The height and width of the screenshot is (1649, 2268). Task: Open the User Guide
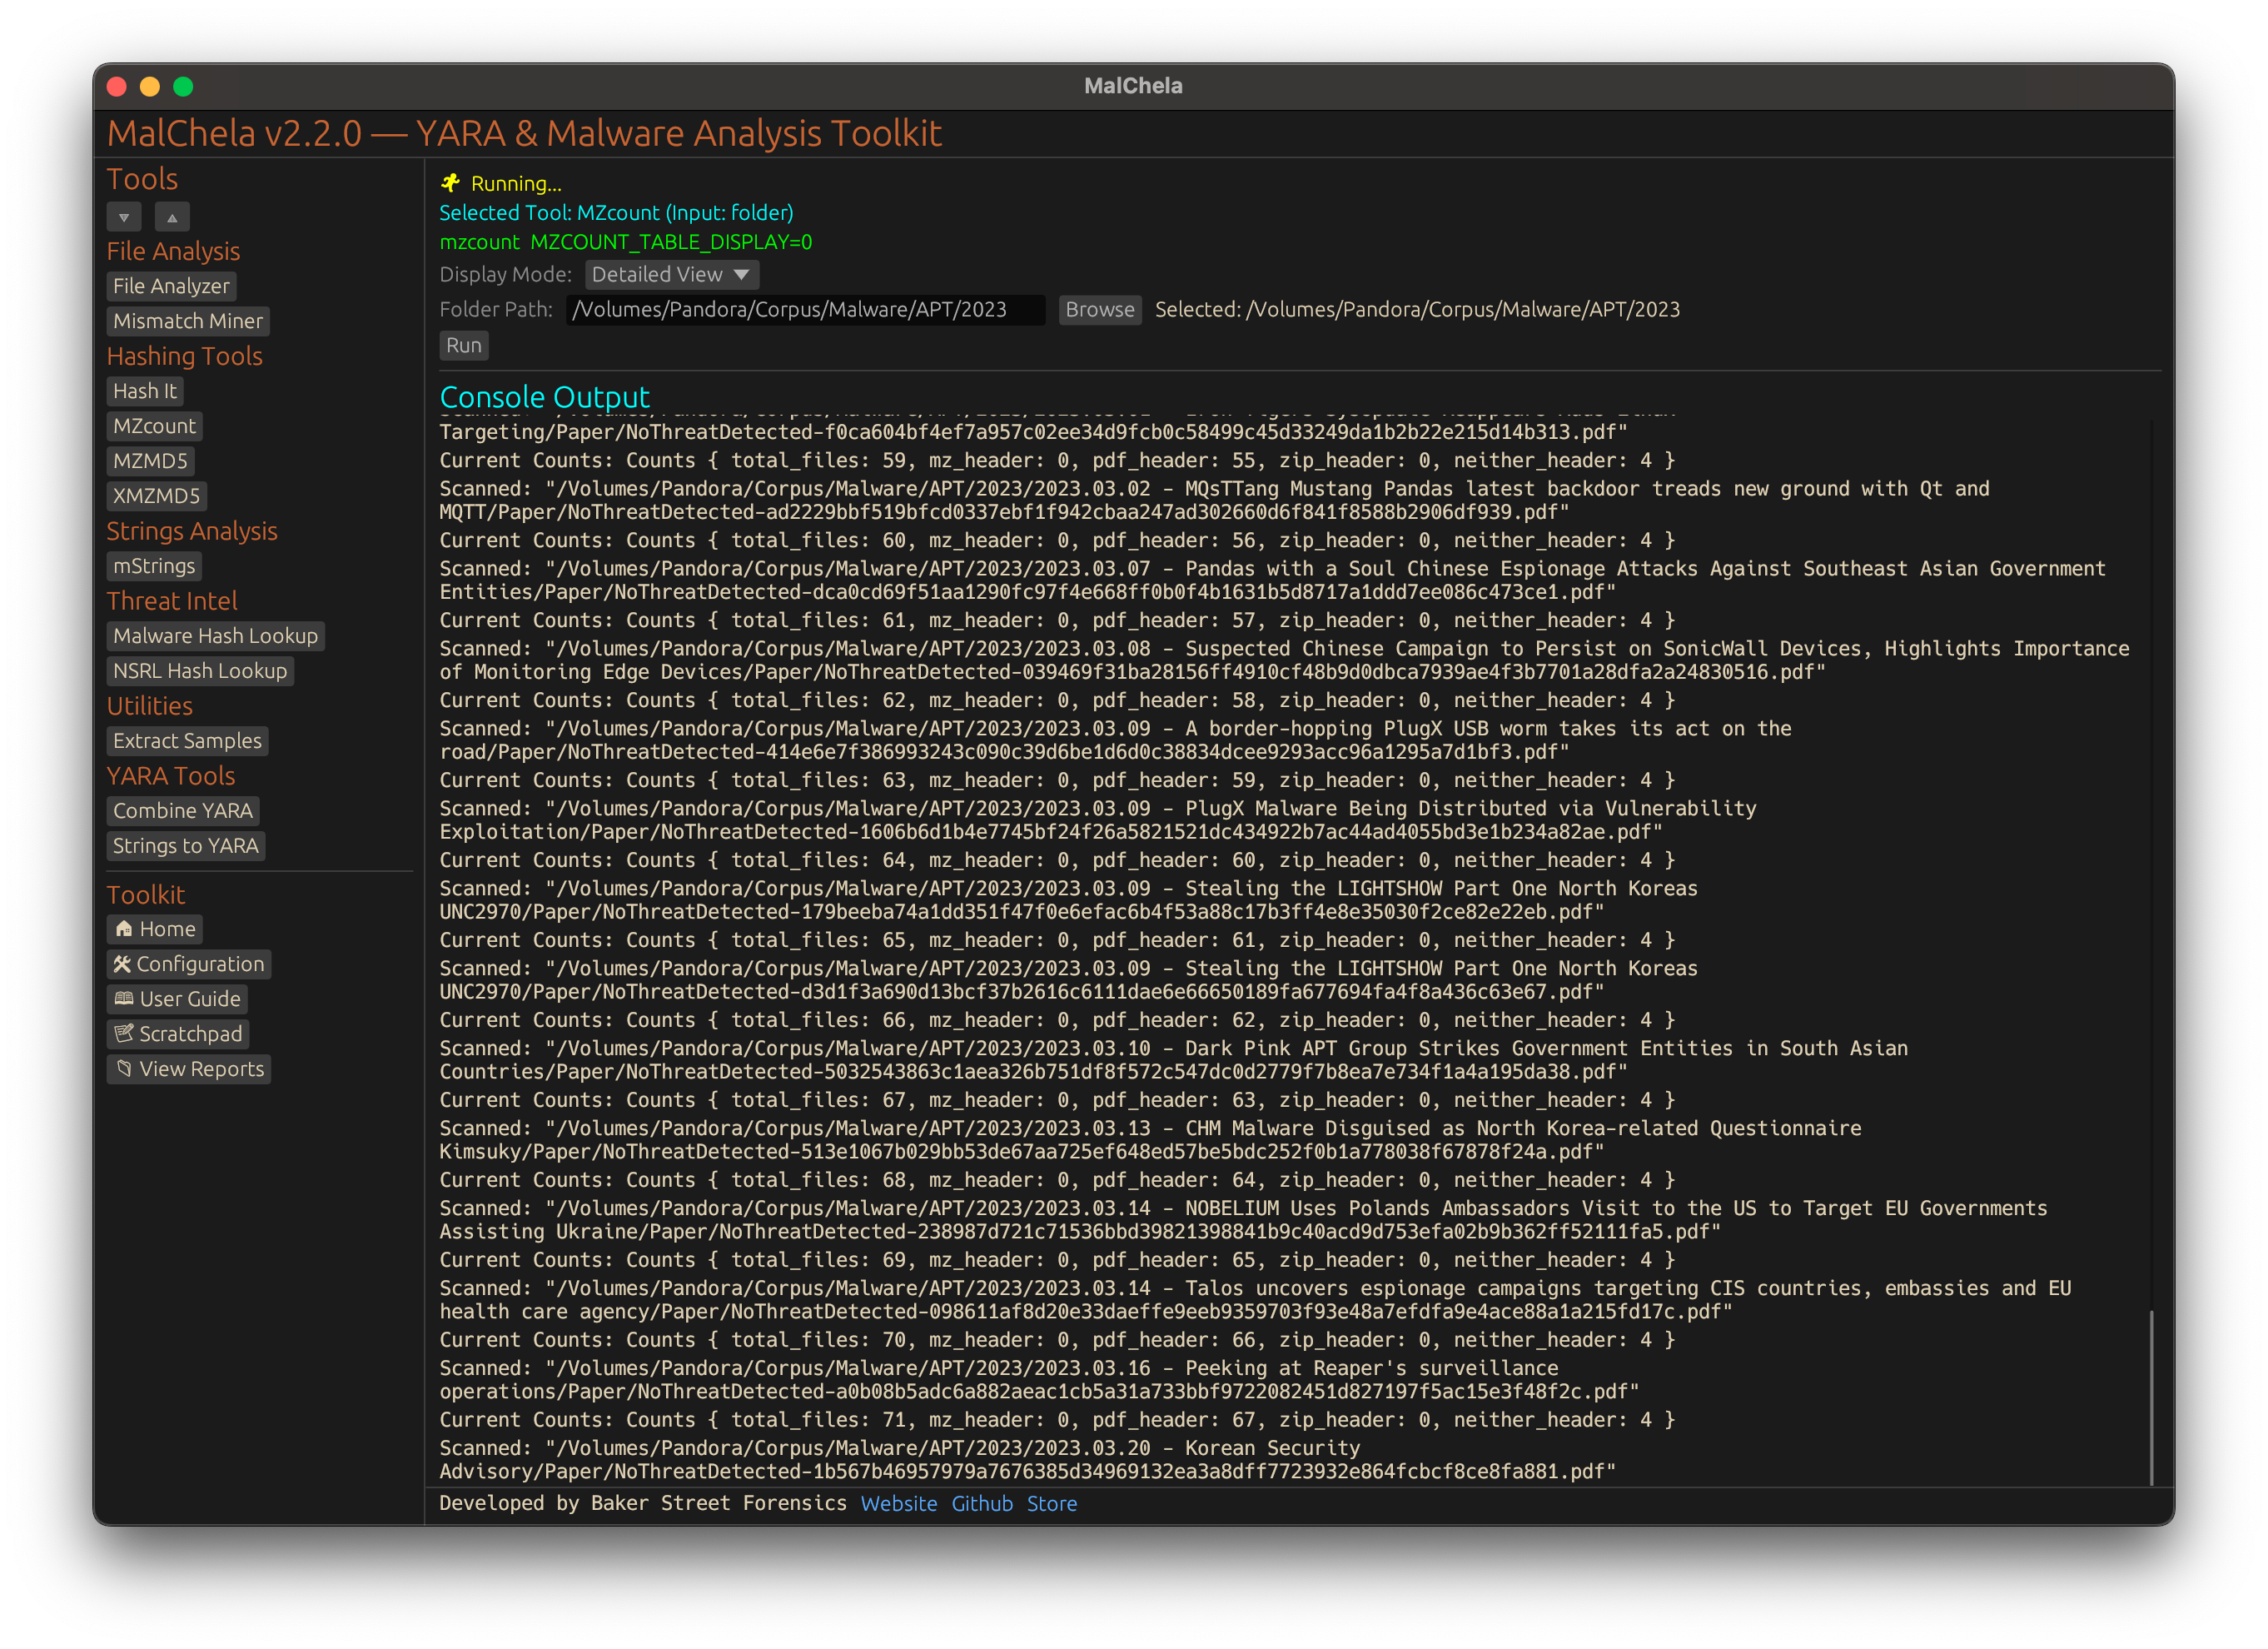[177, 999]
